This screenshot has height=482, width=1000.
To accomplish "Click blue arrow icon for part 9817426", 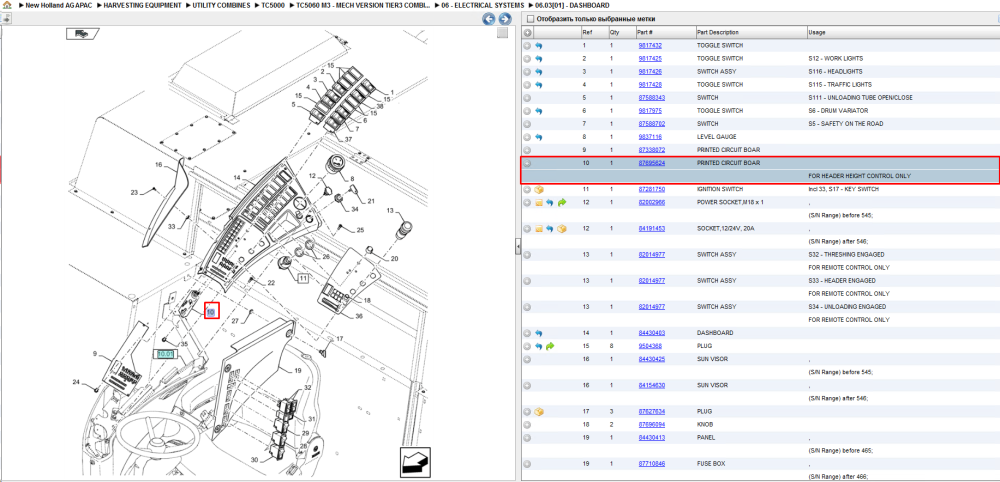I will [x=539, y=72].
